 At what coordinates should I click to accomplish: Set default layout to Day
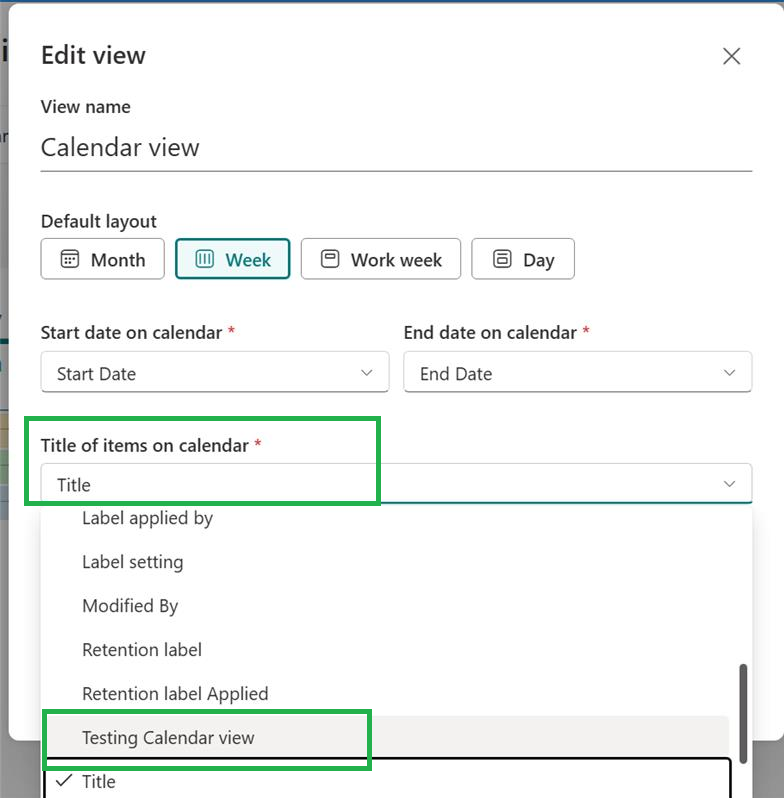pyautogui.click(x=523, y=259)
